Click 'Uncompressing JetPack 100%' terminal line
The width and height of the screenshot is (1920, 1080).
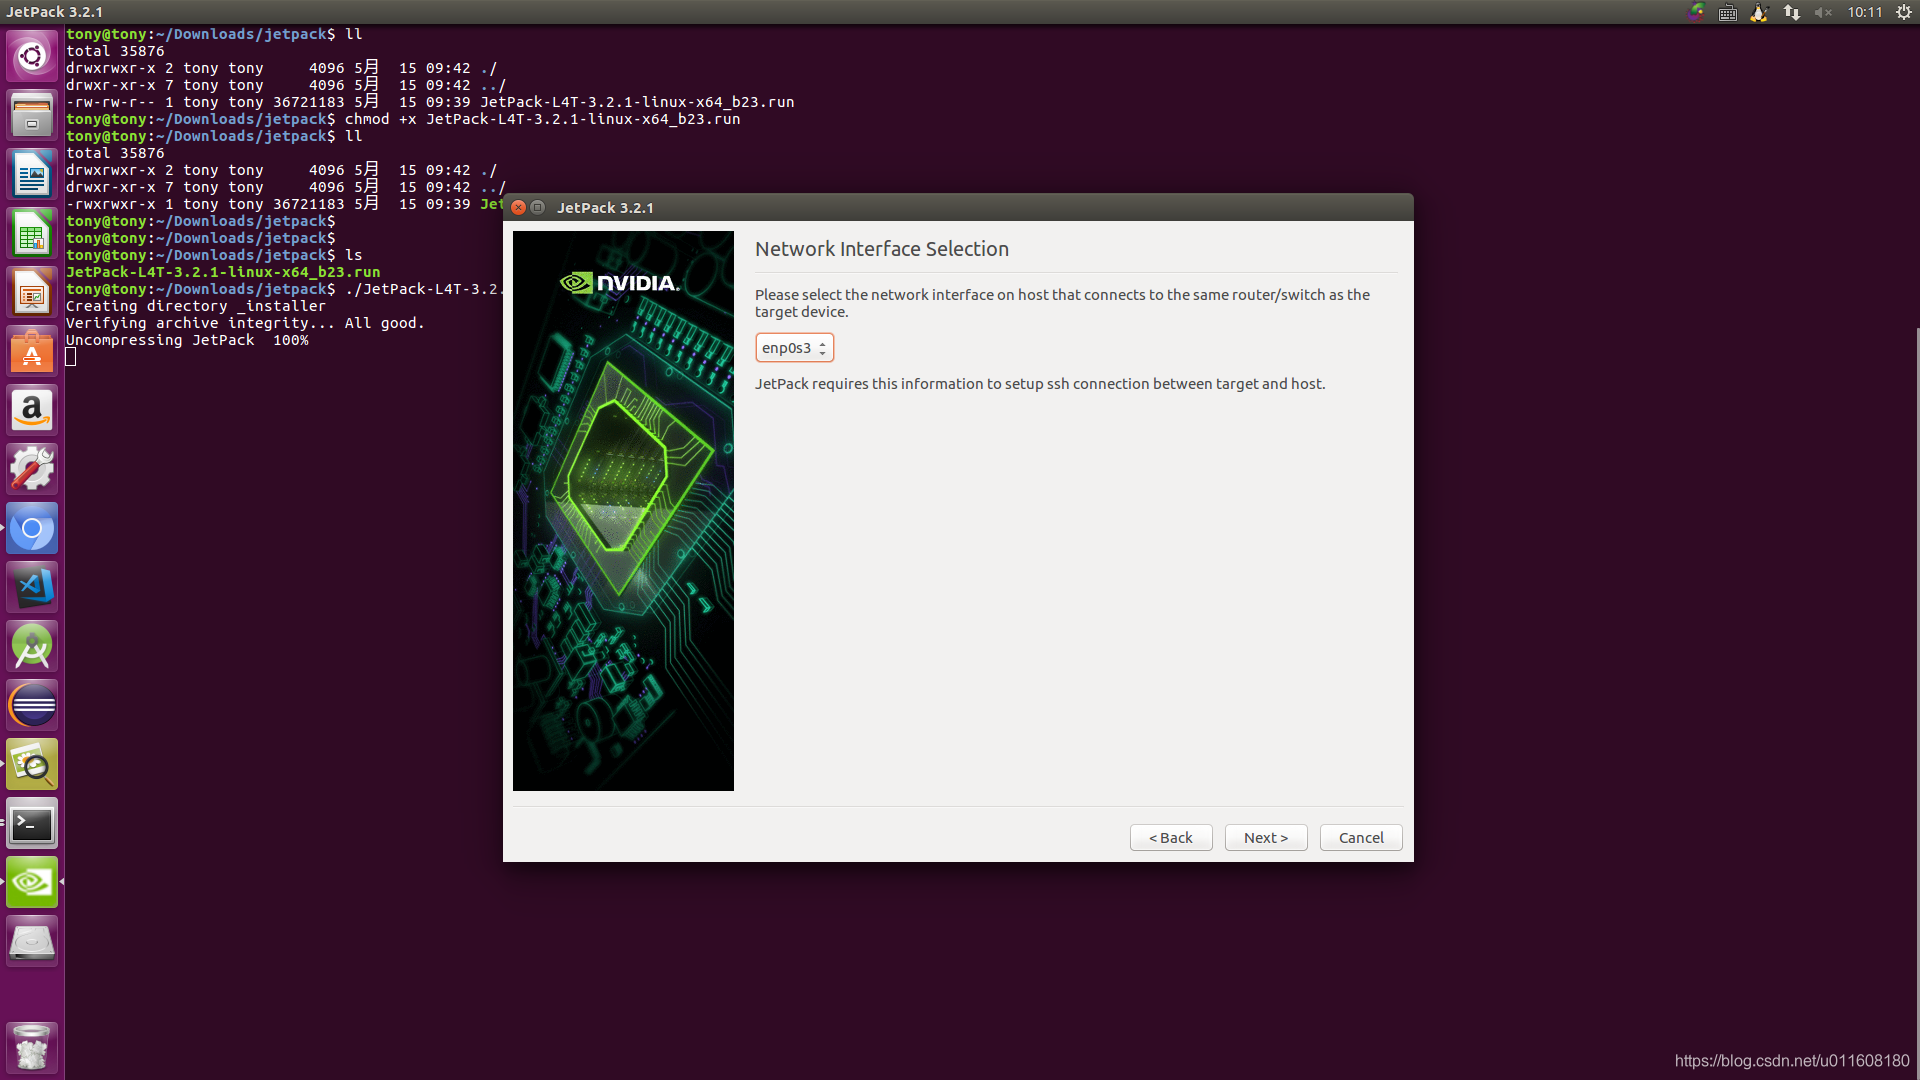coord(187,340)
